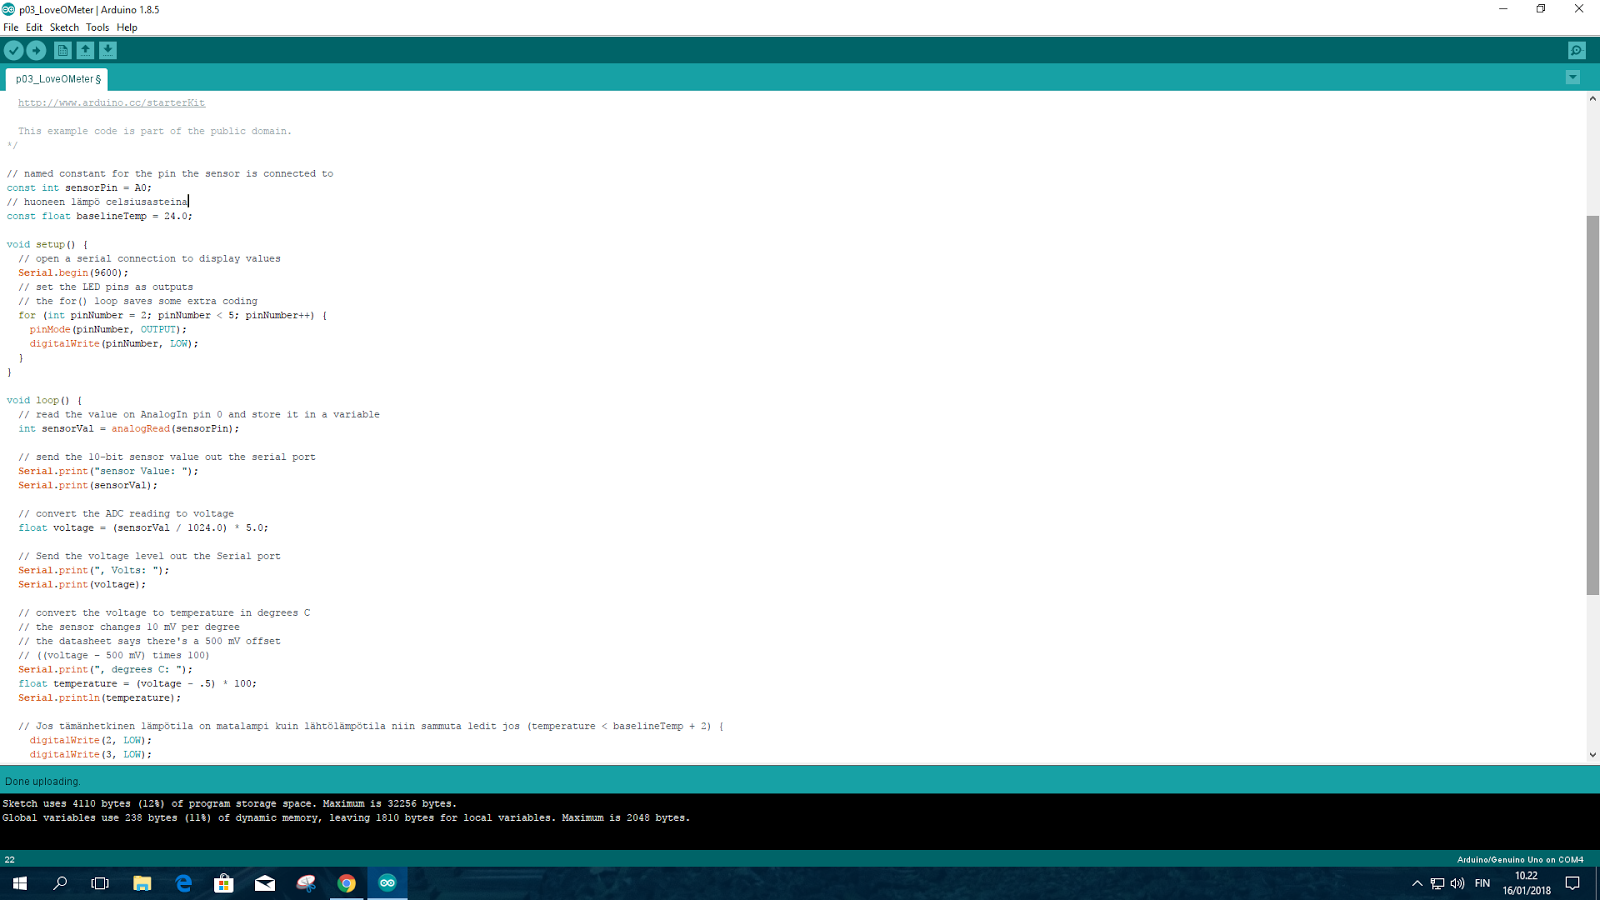Switch to Arduino IDE taskbar icon
Image resolution: width=1600 pixels, height=900 pixels.
click(387, 883)
